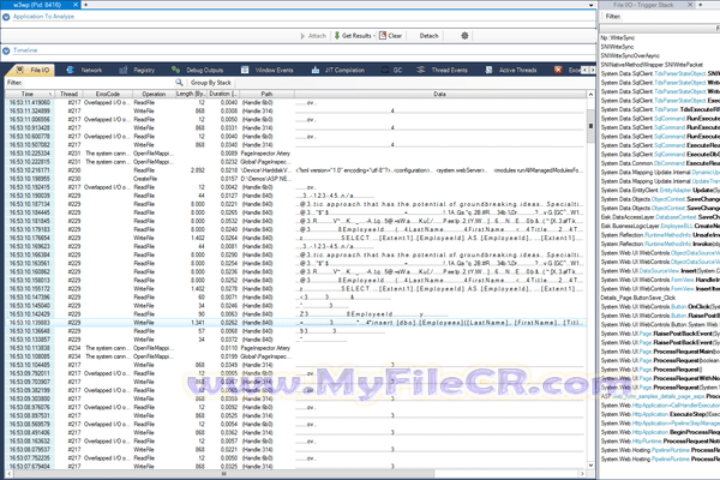Screen dimensions: 720x480
Task: Click the magnifier icon beside Filter box
Action: click(179, 83)
